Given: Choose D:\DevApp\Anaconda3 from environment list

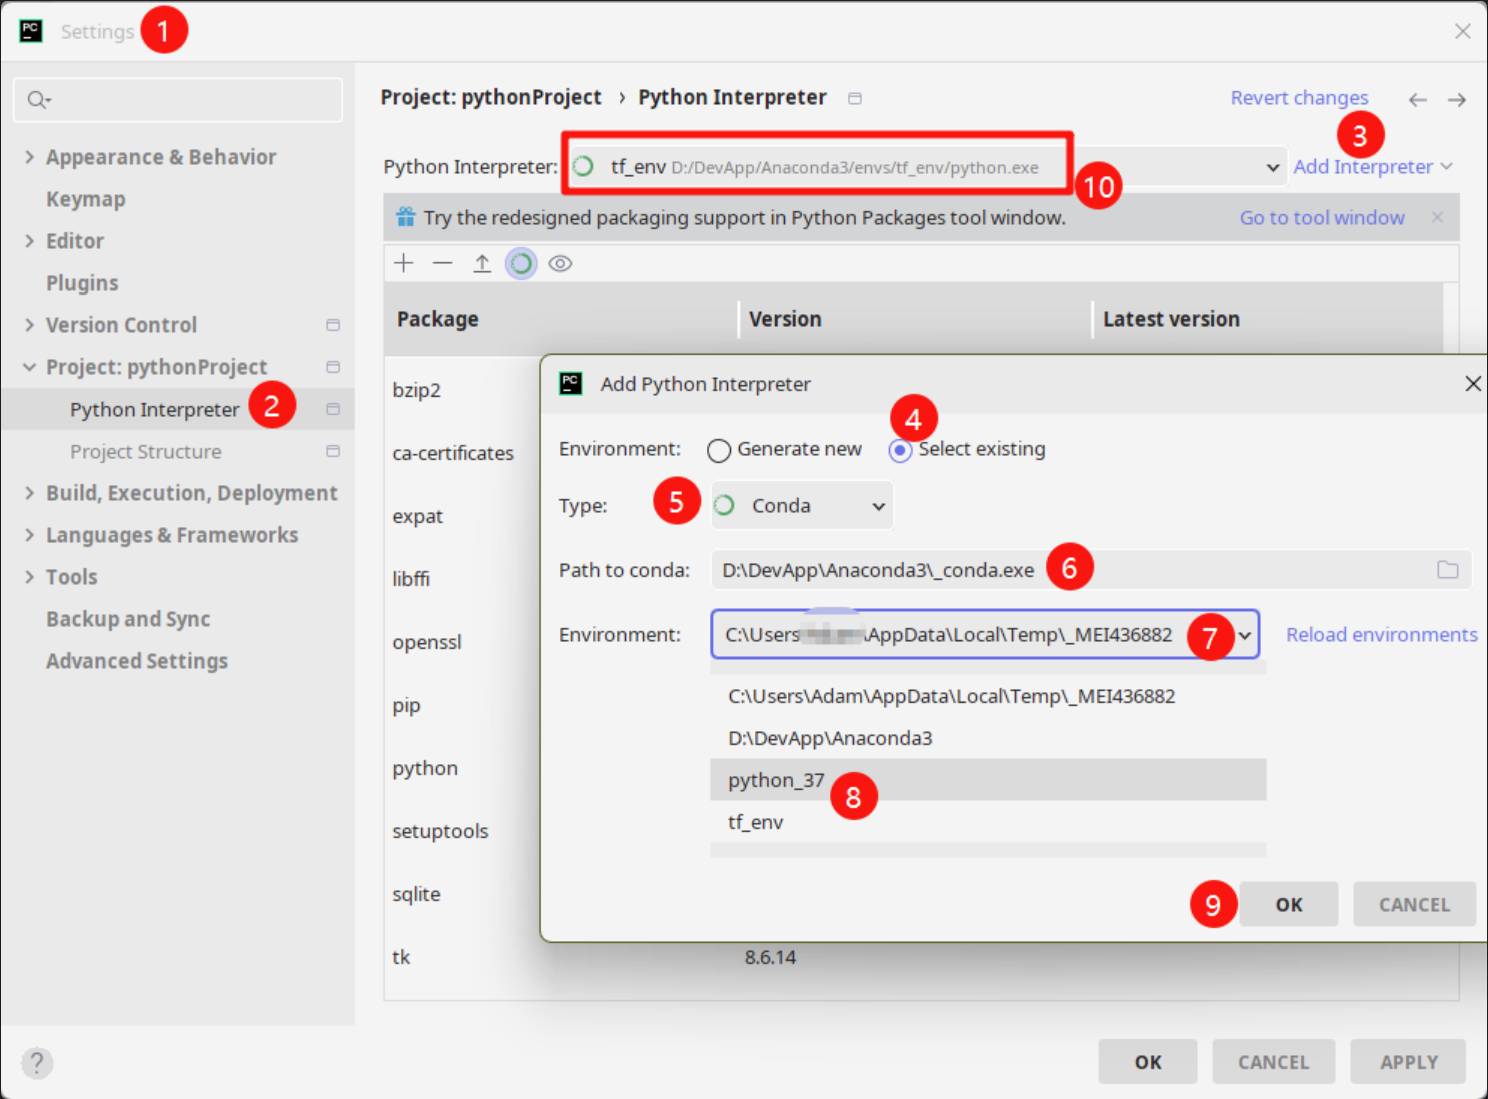Looking at the screenshot, I should click(x=988, y=738).
